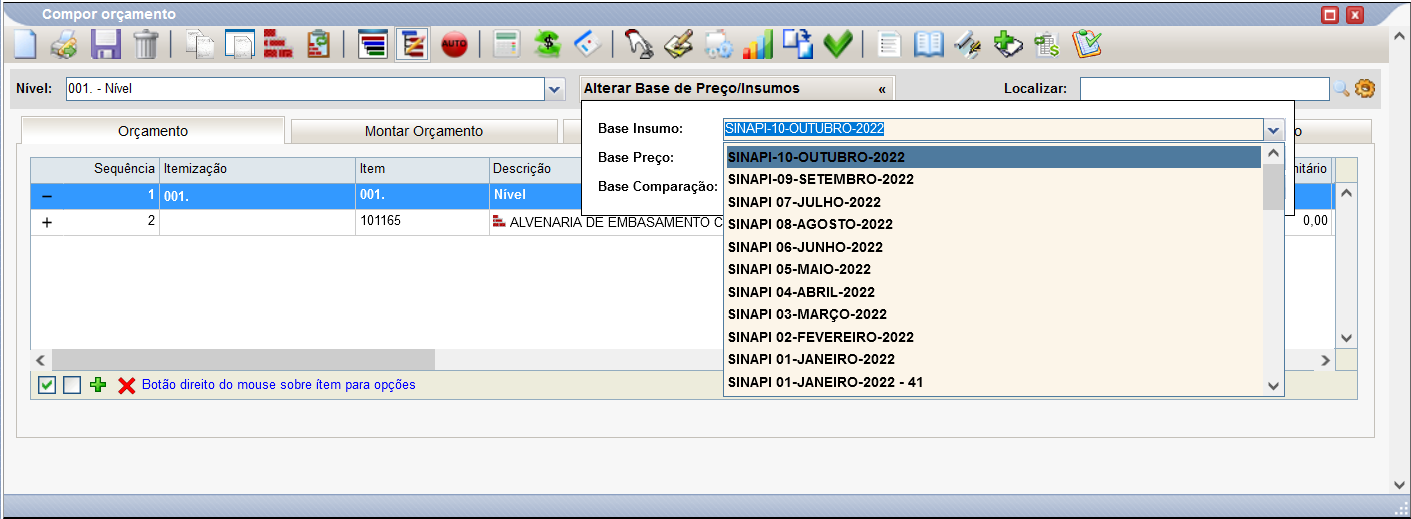Click the blue tag eraser icon

click(588, 44)
